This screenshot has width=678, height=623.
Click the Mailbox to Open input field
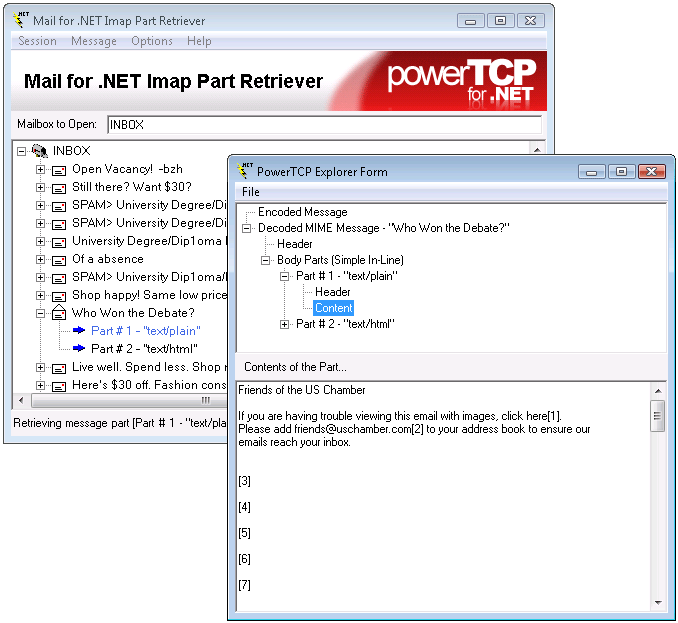324,125
